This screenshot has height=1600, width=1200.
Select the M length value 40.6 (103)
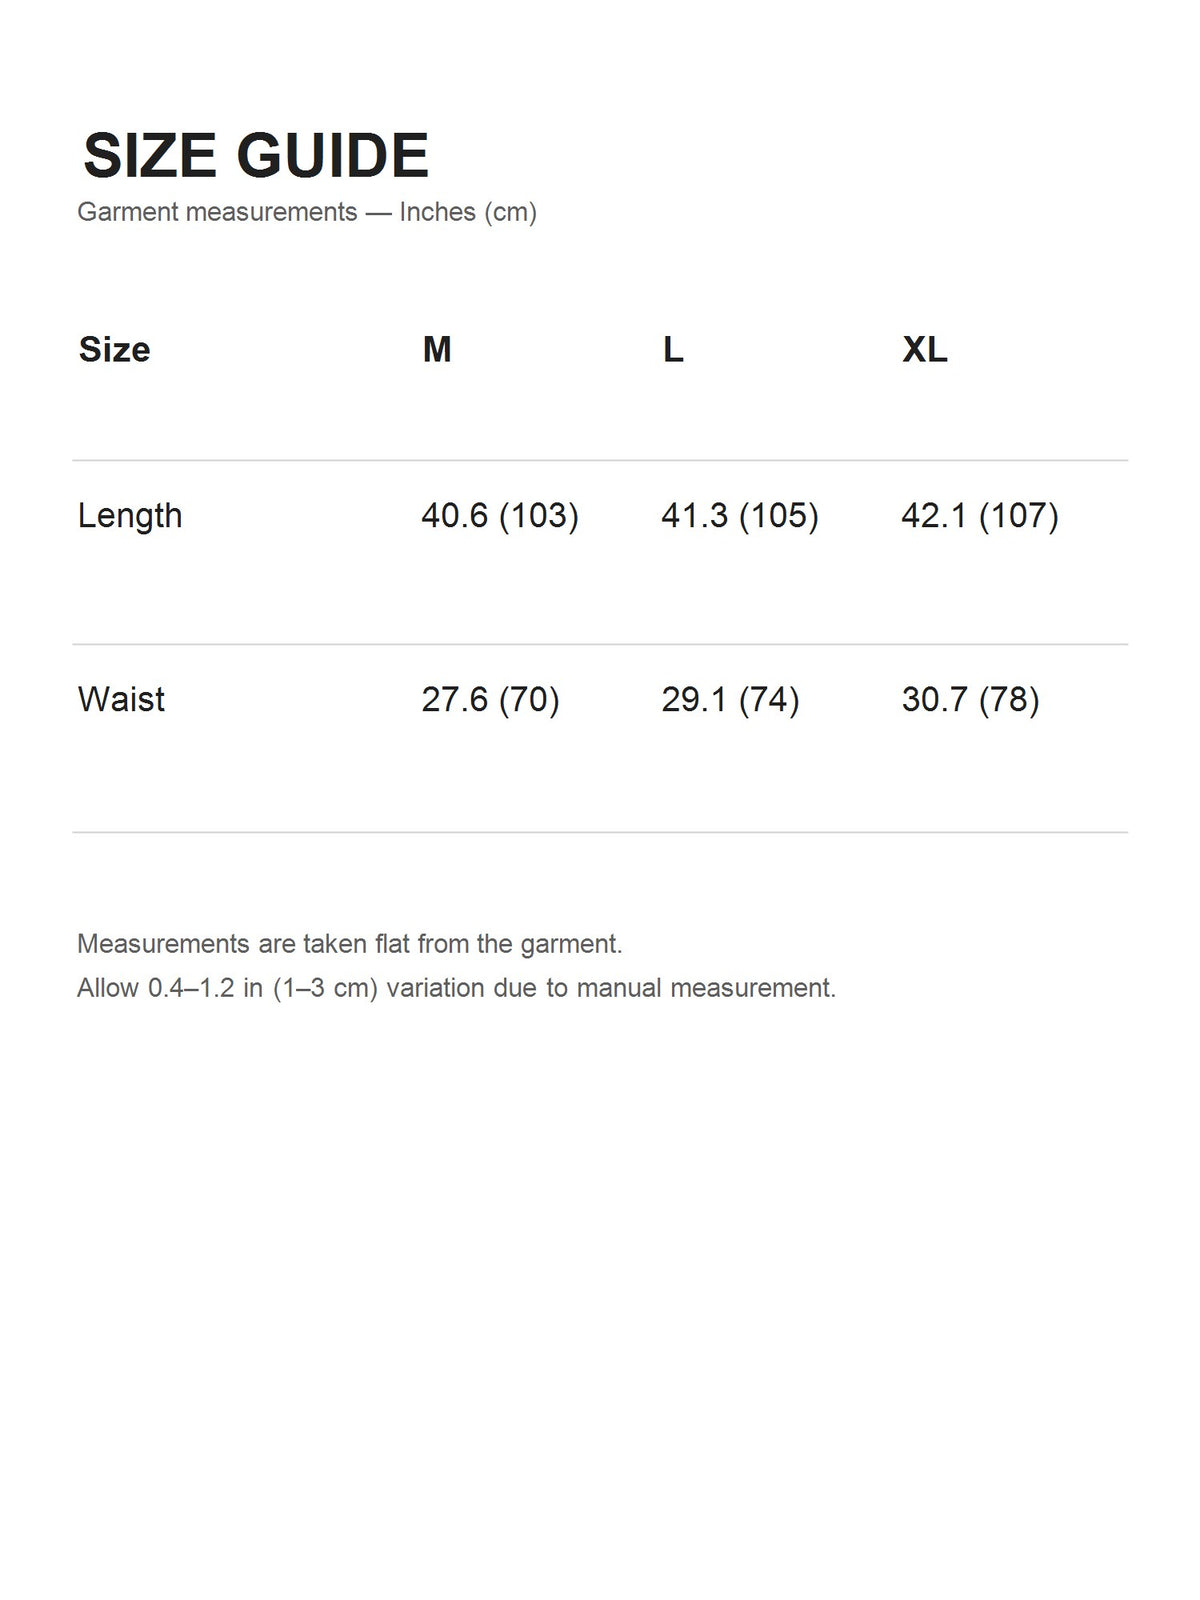[x=500, y=516]
